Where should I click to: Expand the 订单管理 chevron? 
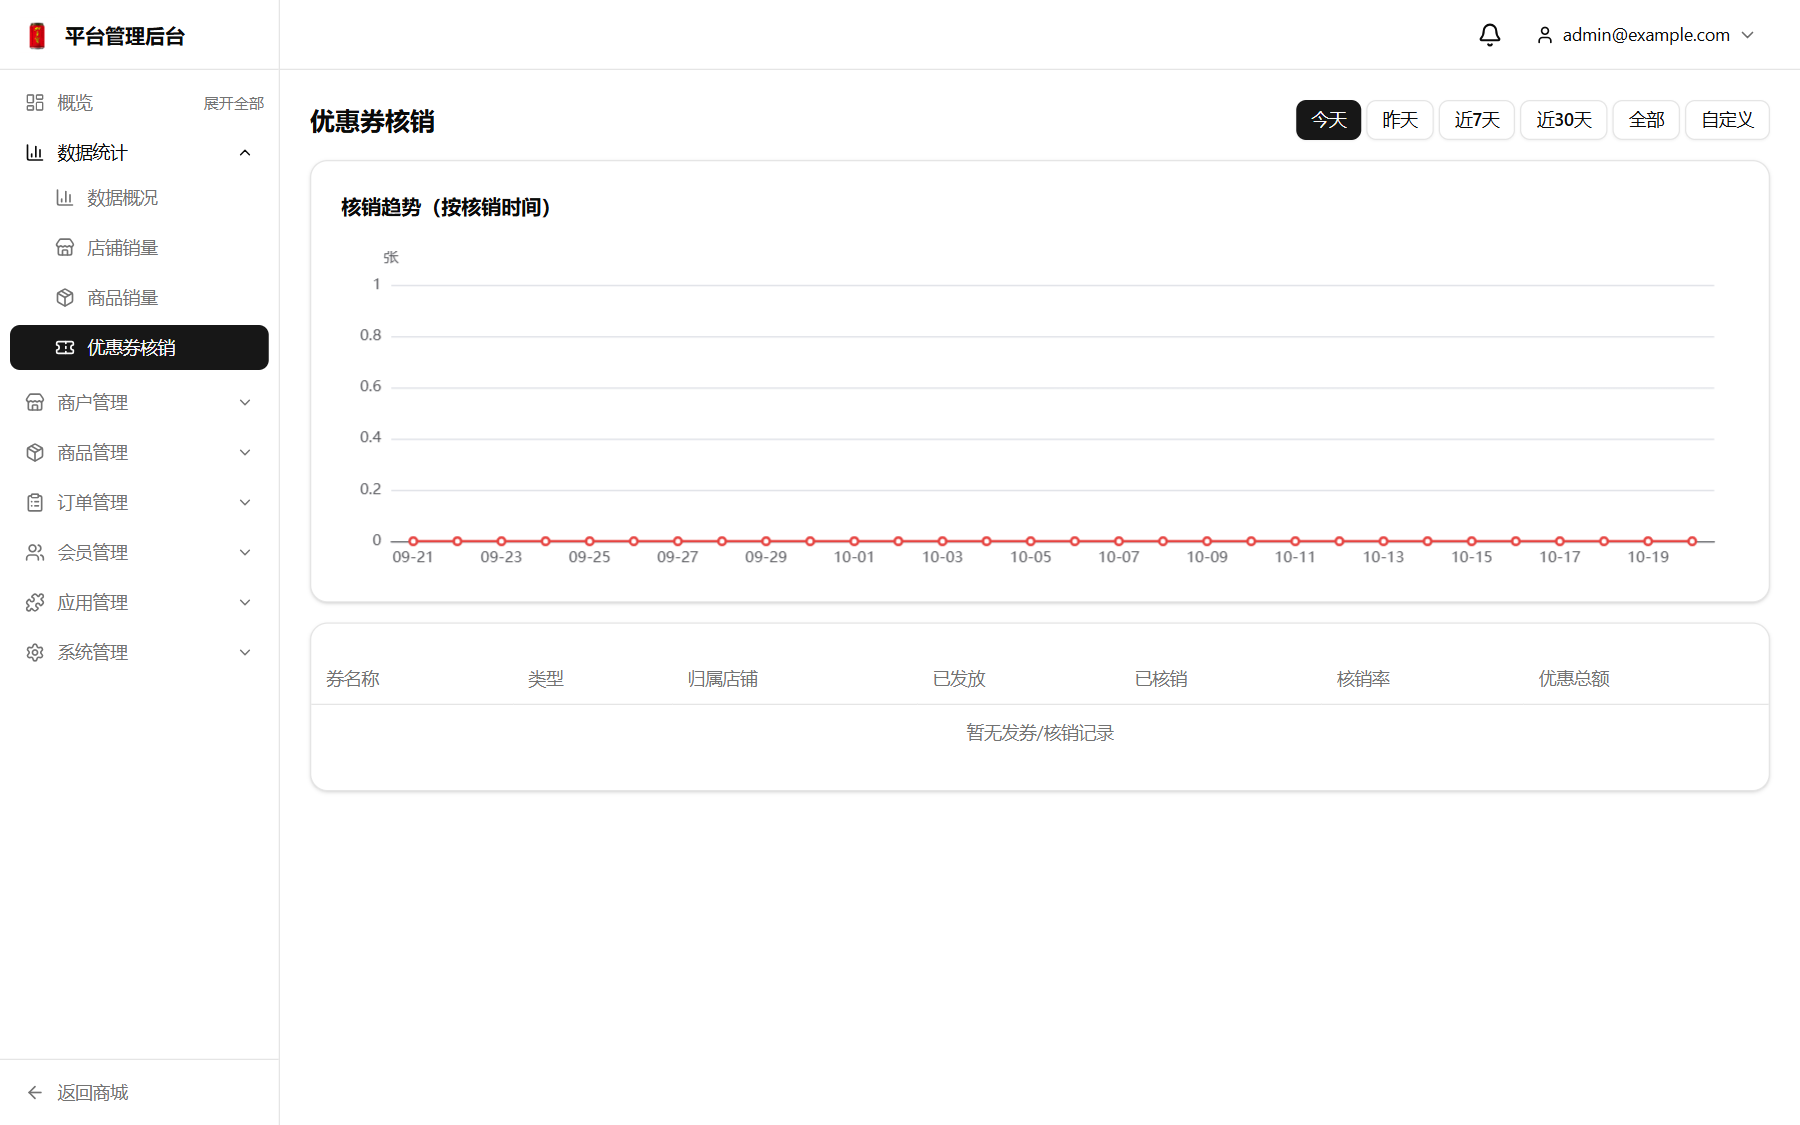245,502
